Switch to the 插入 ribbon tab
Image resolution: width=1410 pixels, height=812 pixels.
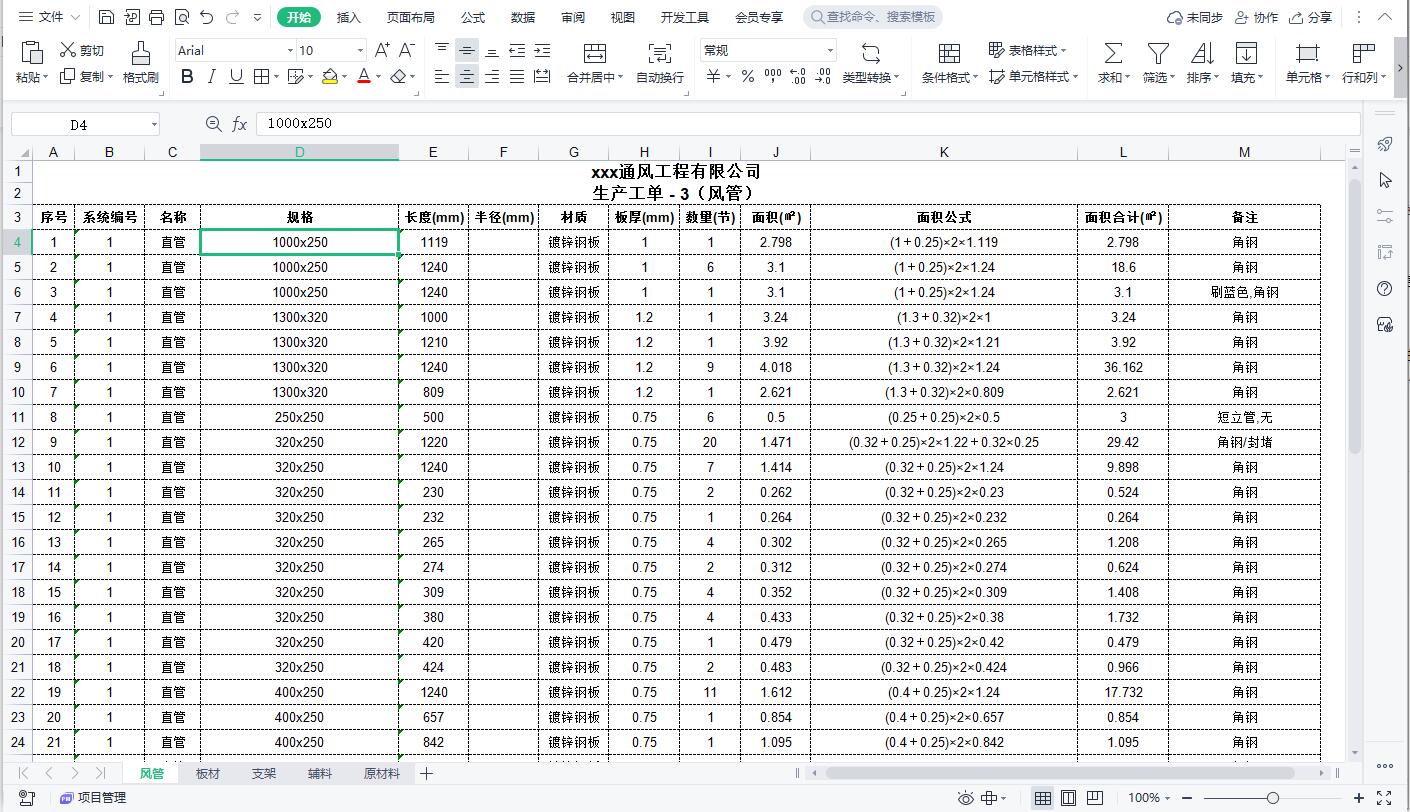(347, 16)
